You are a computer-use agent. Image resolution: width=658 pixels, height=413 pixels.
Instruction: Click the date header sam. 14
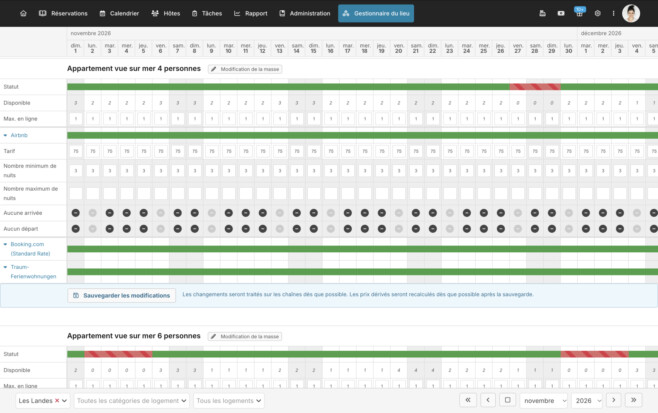[x=297, y=48]
